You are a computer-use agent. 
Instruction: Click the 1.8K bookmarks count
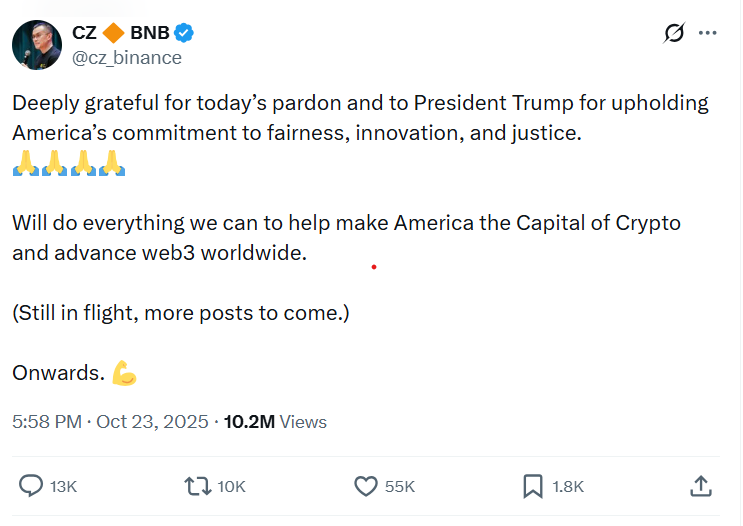[x=567, y=487]
